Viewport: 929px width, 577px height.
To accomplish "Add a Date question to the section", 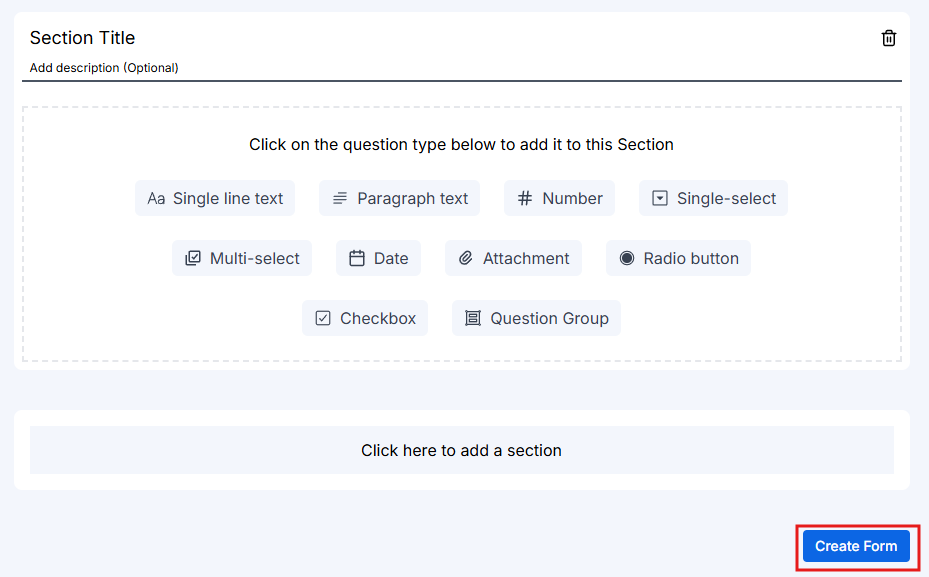I will coord(378,258).
